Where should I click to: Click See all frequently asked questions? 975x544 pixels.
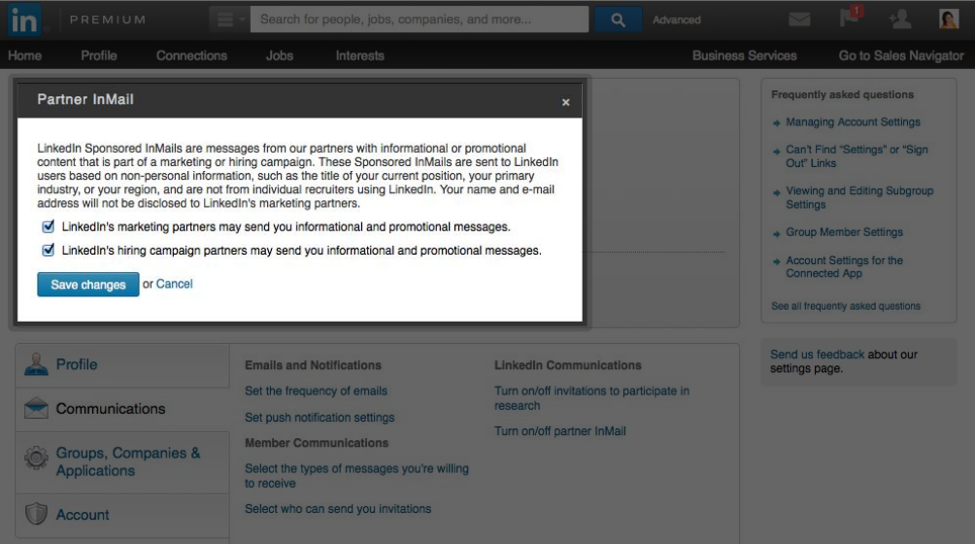point(846,306)
